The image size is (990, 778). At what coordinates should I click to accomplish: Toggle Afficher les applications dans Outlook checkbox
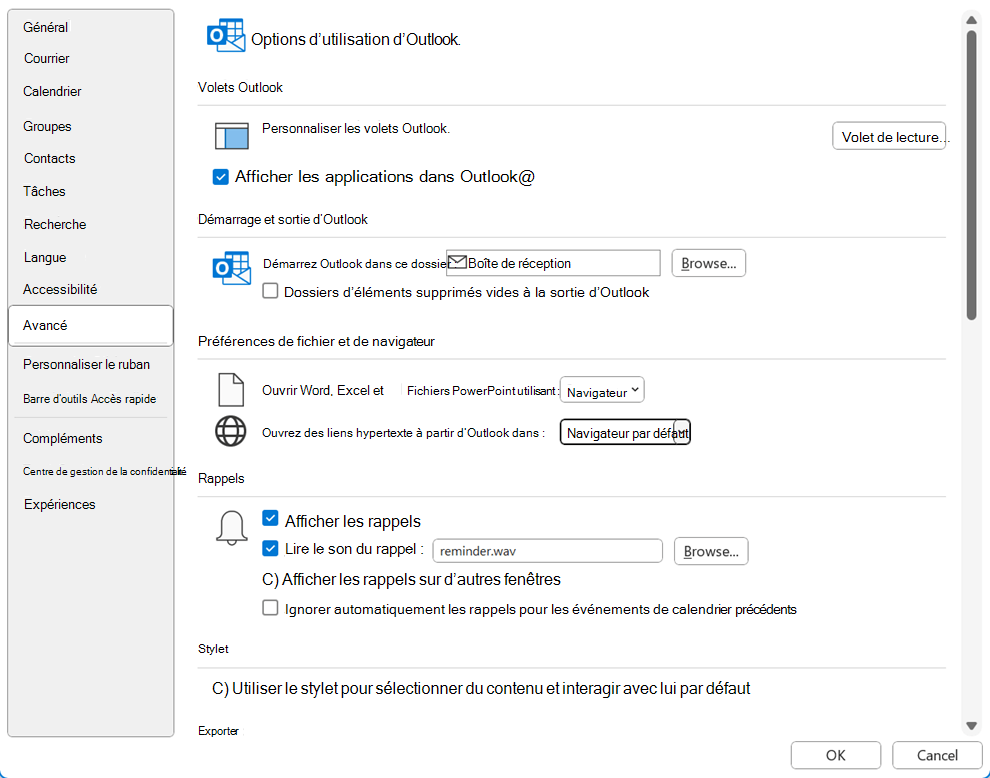coord(220,177)
